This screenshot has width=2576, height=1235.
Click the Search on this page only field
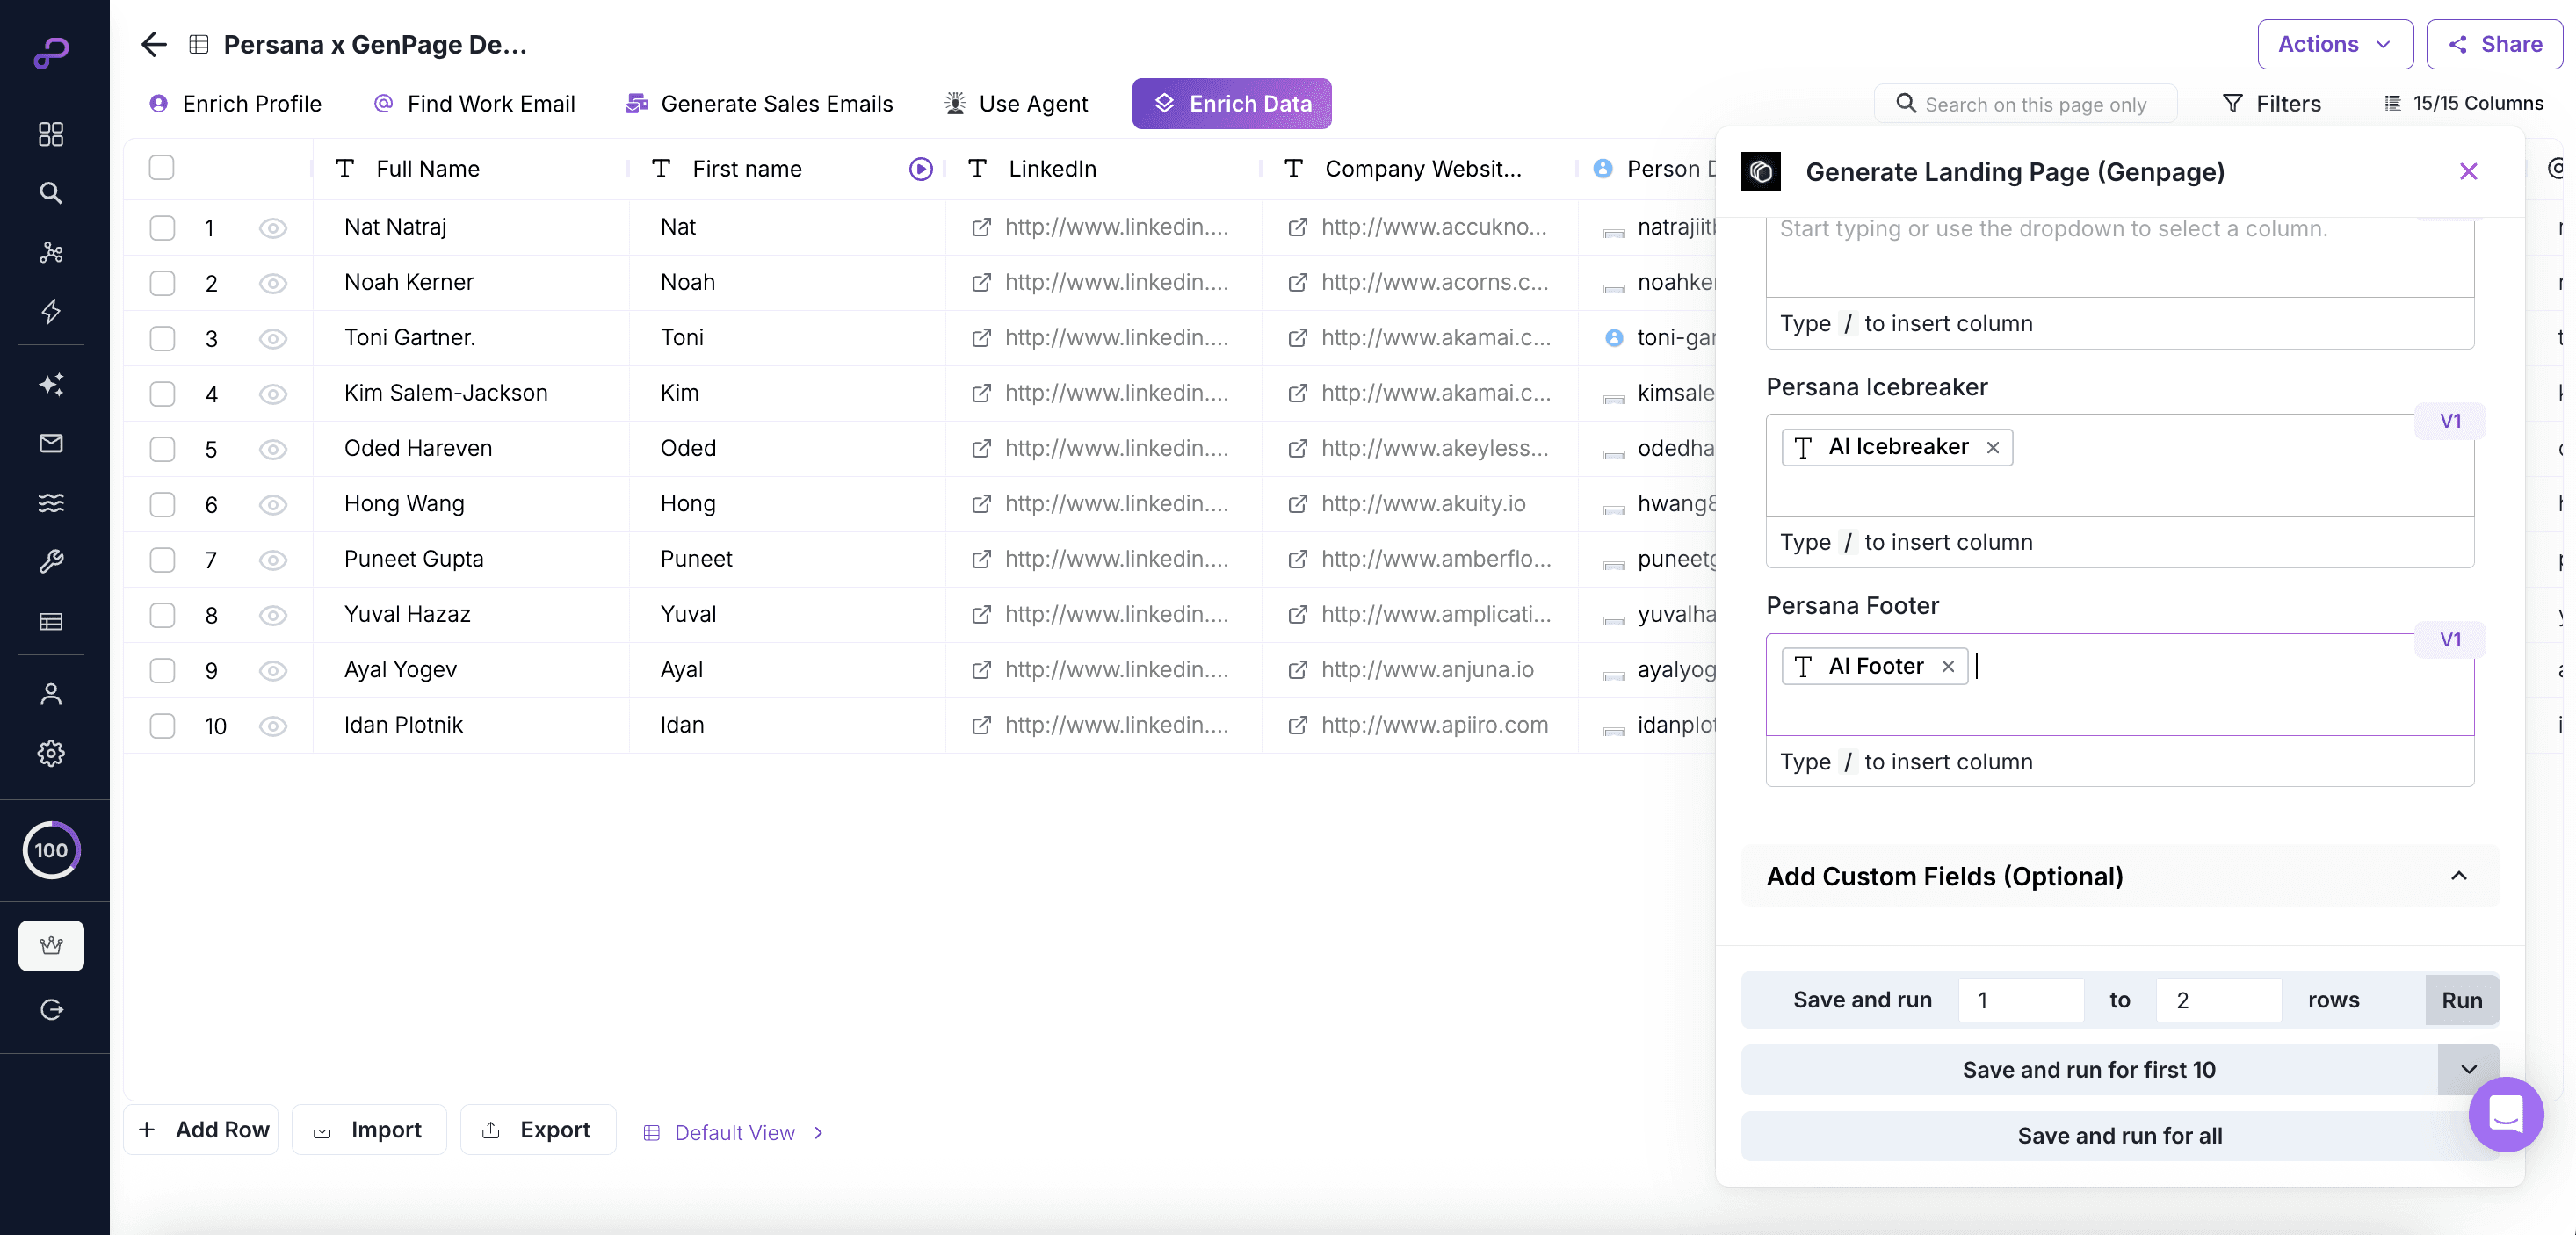coord(2035,104)
